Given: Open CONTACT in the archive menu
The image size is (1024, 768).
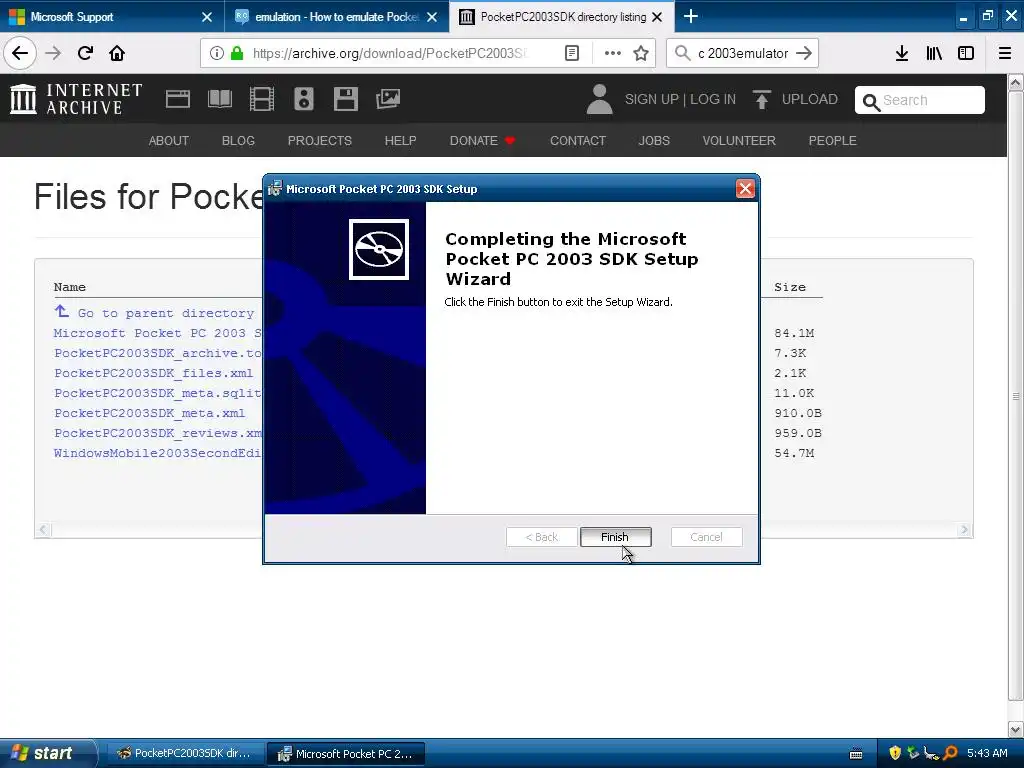Looking at the screenshot, I should tap(578, 140).
